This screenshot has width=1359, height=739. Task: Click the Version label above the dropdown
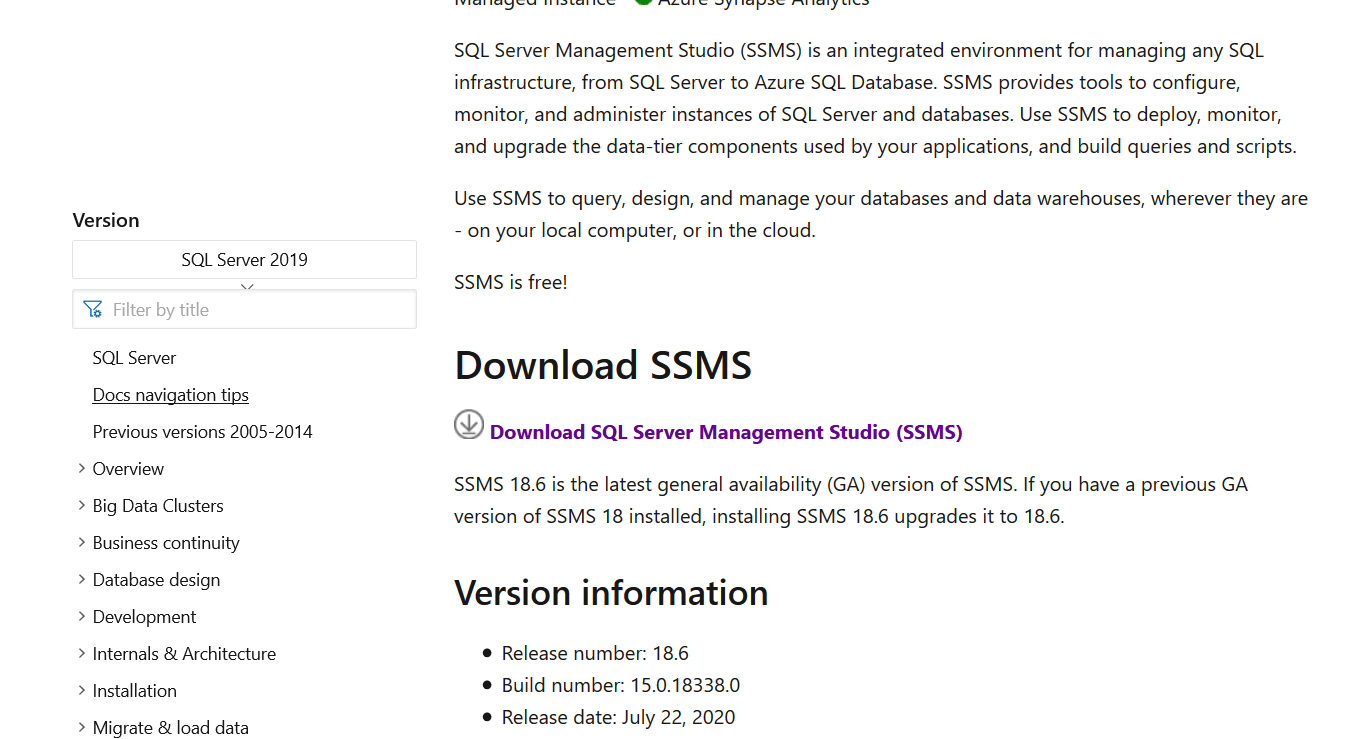tap(106, 220)
